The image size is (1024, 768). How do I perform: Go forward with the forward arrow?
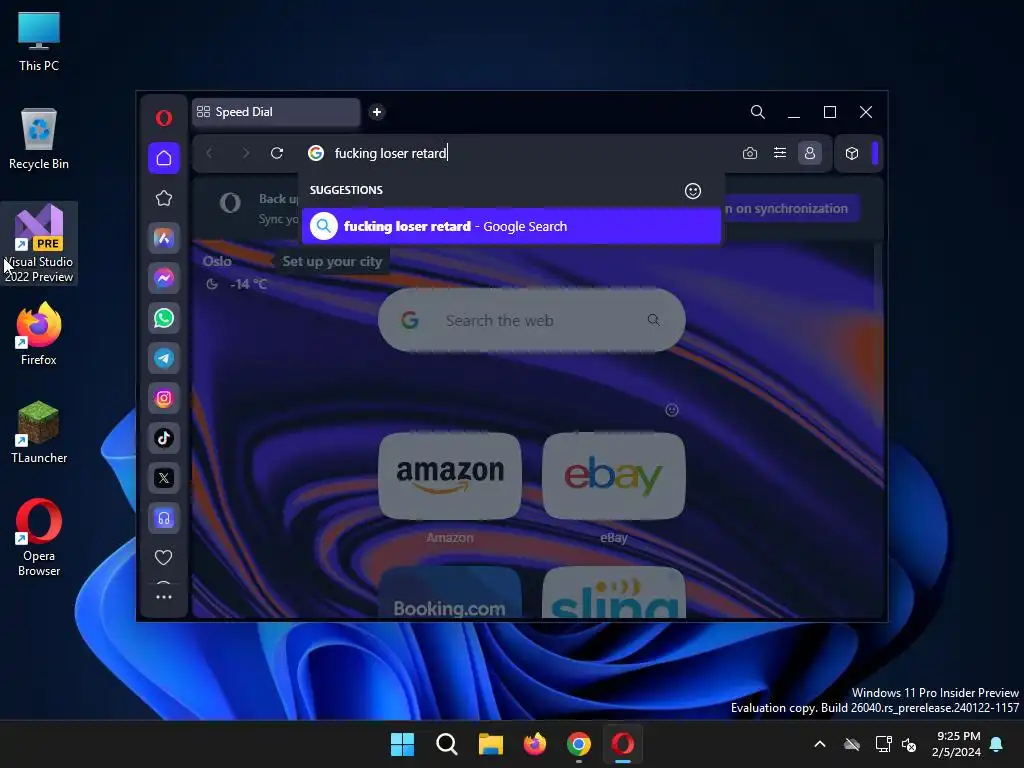click(x=246, y=153)
